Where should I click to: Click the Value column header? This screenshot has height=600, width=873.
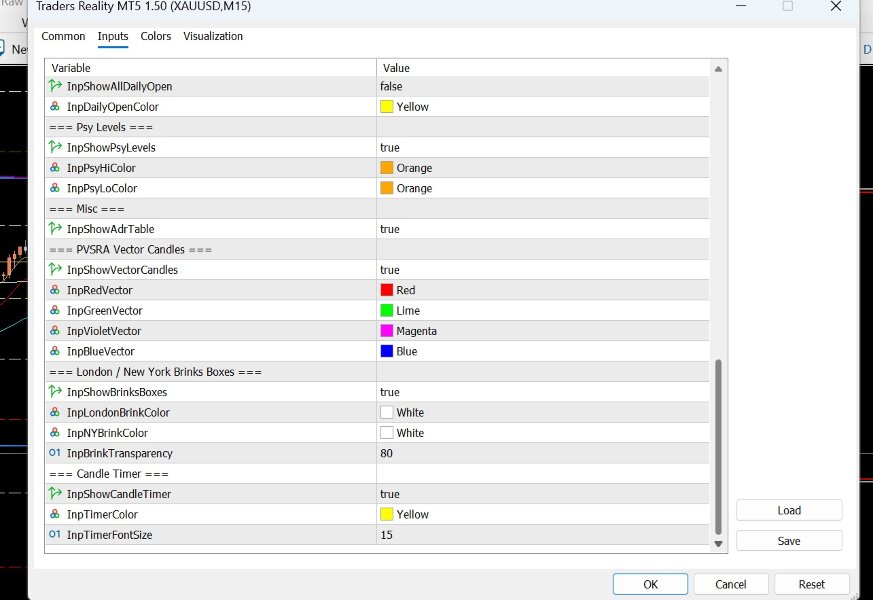(x=543, y=68)
